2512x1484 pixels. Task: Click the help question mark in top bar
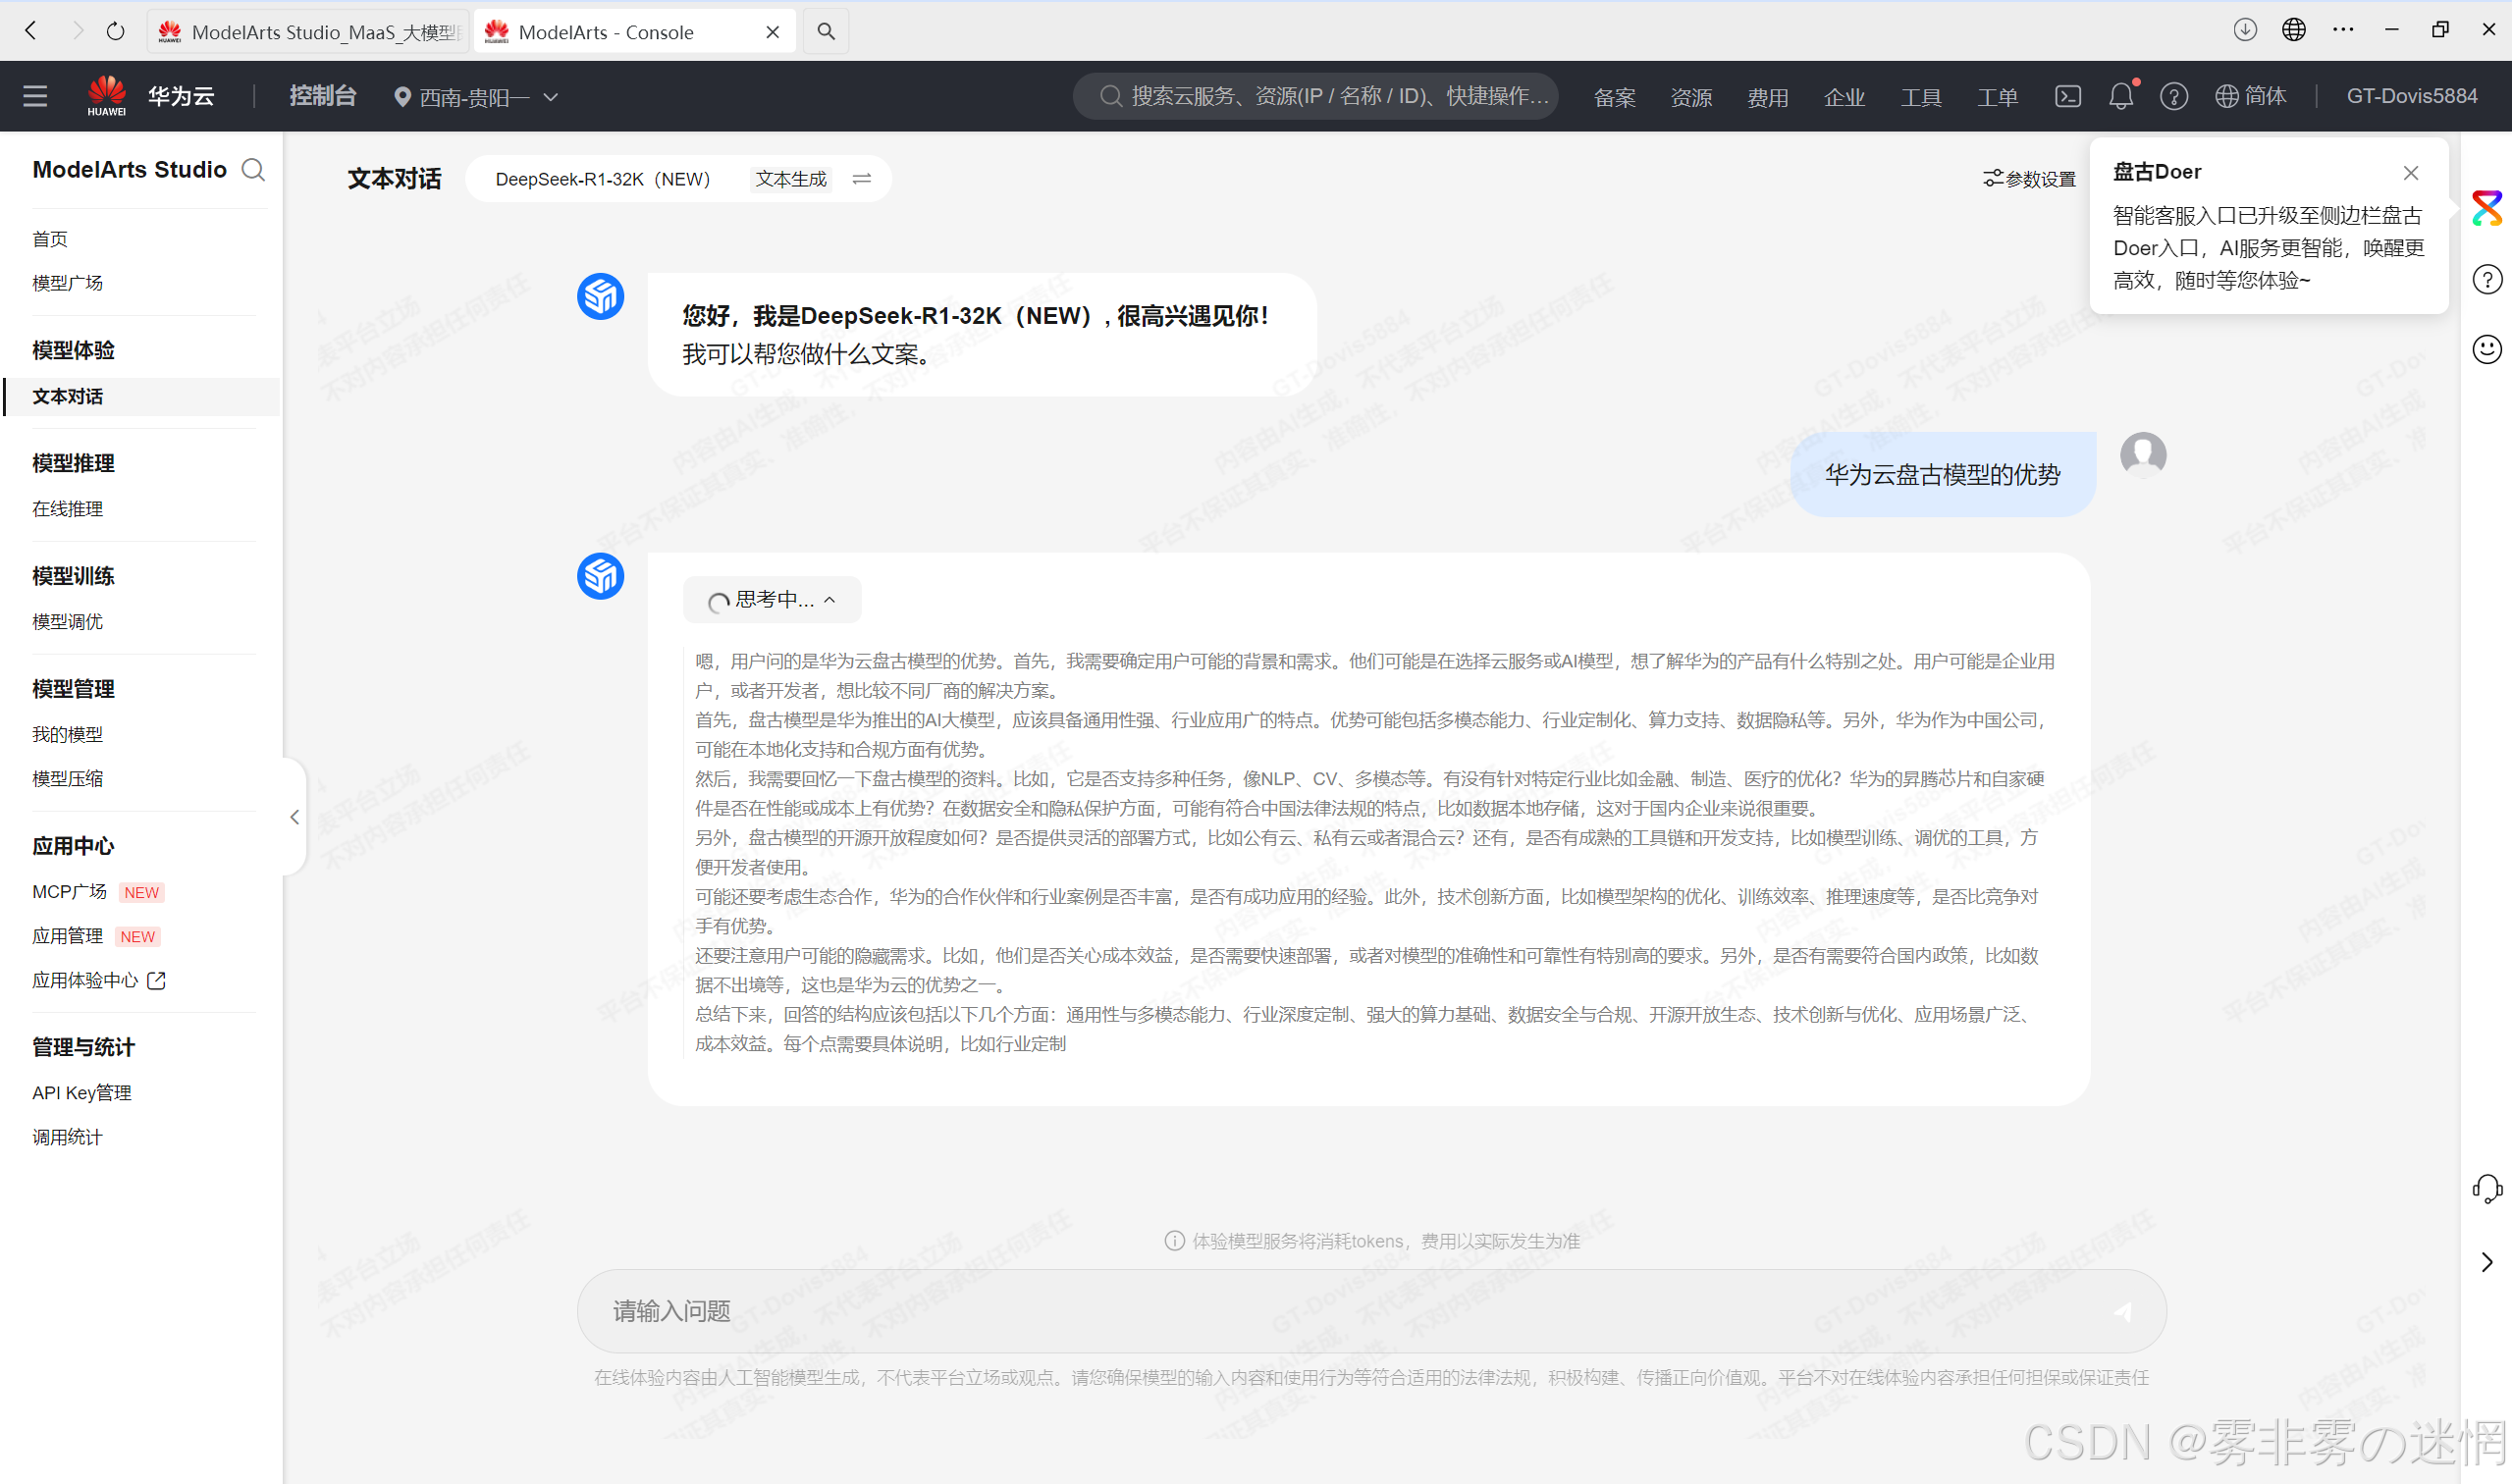coord(2173,96)
